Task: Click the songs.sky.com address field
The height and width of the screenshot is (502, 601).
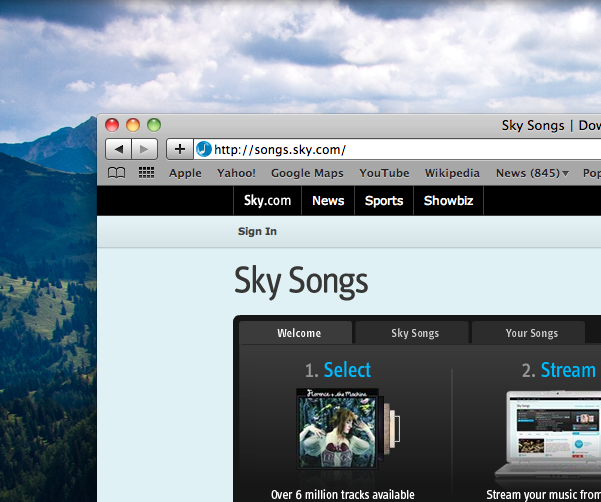Action: tap(397, 149)
